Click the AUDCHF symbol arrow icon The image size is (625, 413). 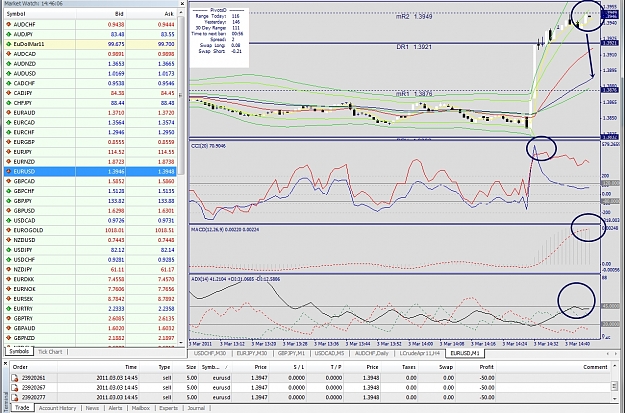click(8, 24)
